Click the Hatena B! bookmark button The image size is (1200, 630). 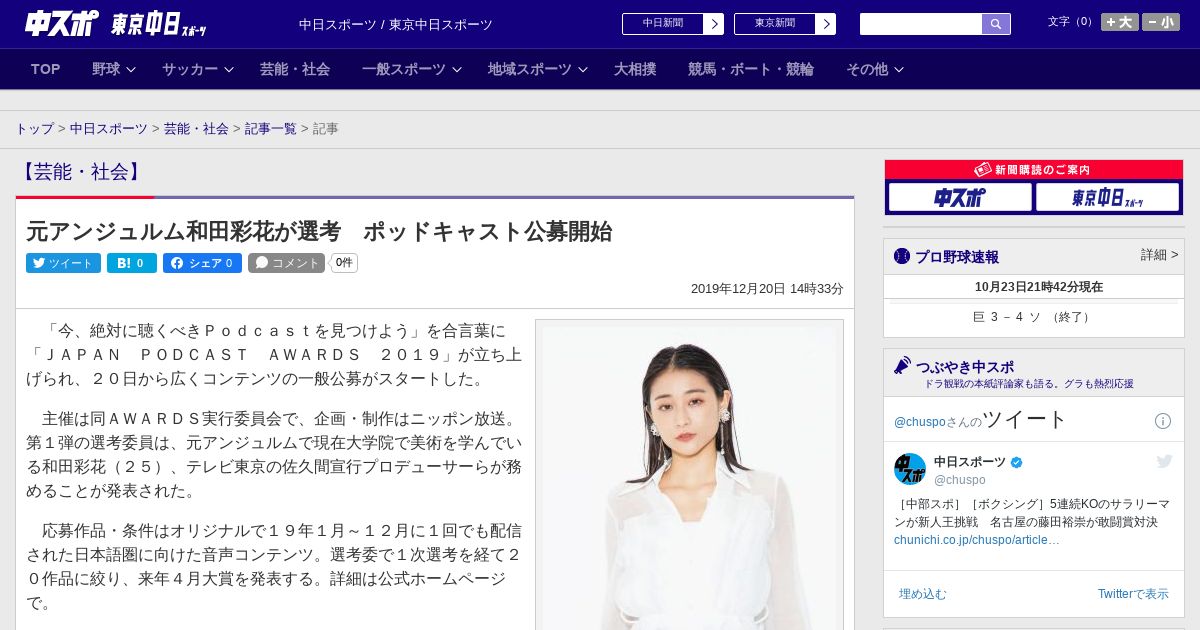coord(132,263)
